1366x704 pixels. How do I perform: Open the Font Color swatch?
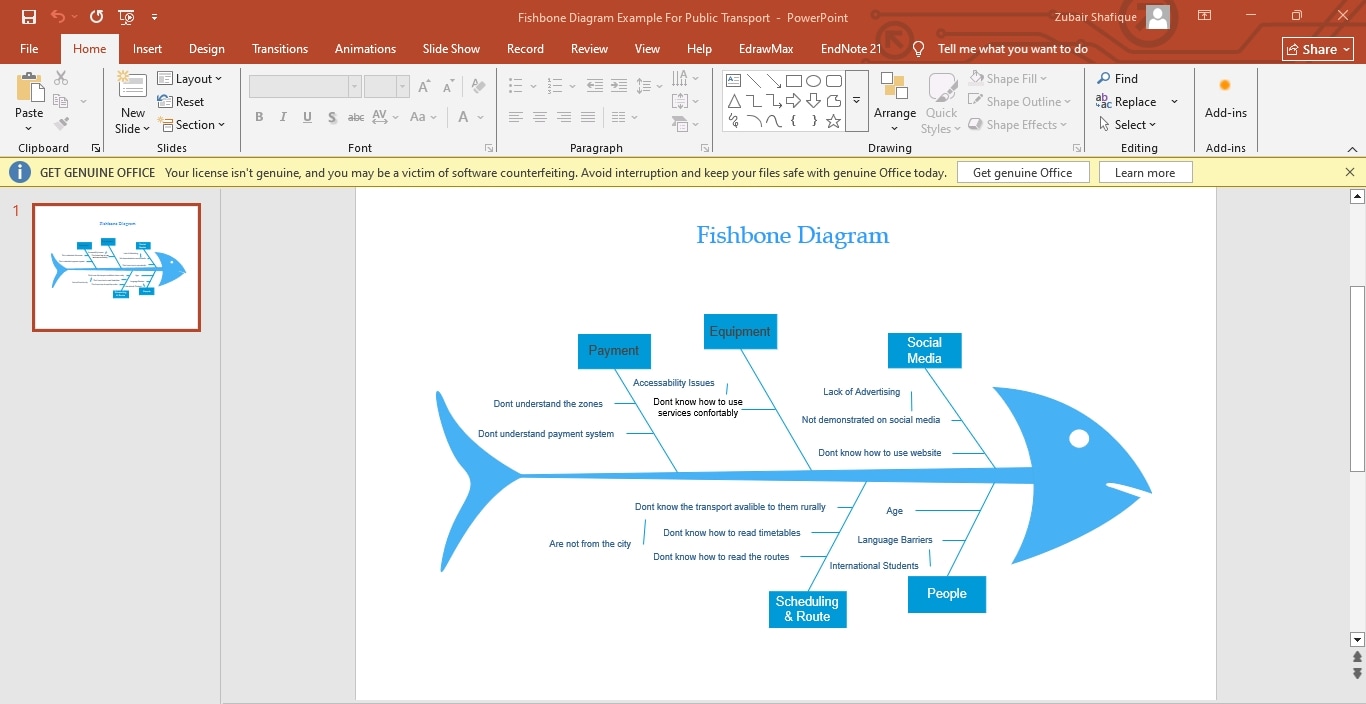(465, 117)
